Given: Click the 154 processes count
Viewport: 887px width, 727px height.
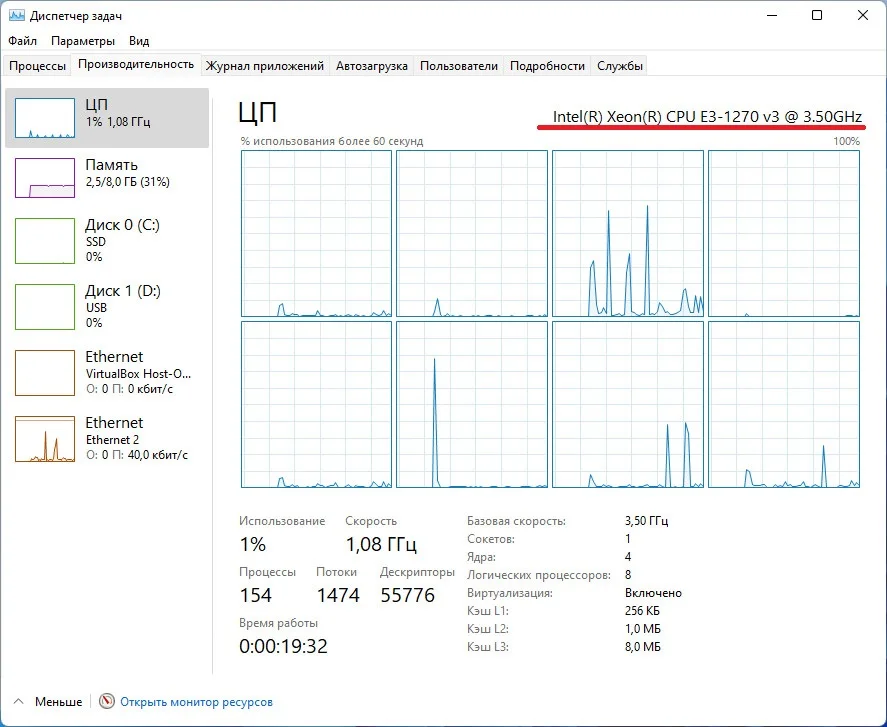Looking at the screenshot, I should tap(255, 595).
